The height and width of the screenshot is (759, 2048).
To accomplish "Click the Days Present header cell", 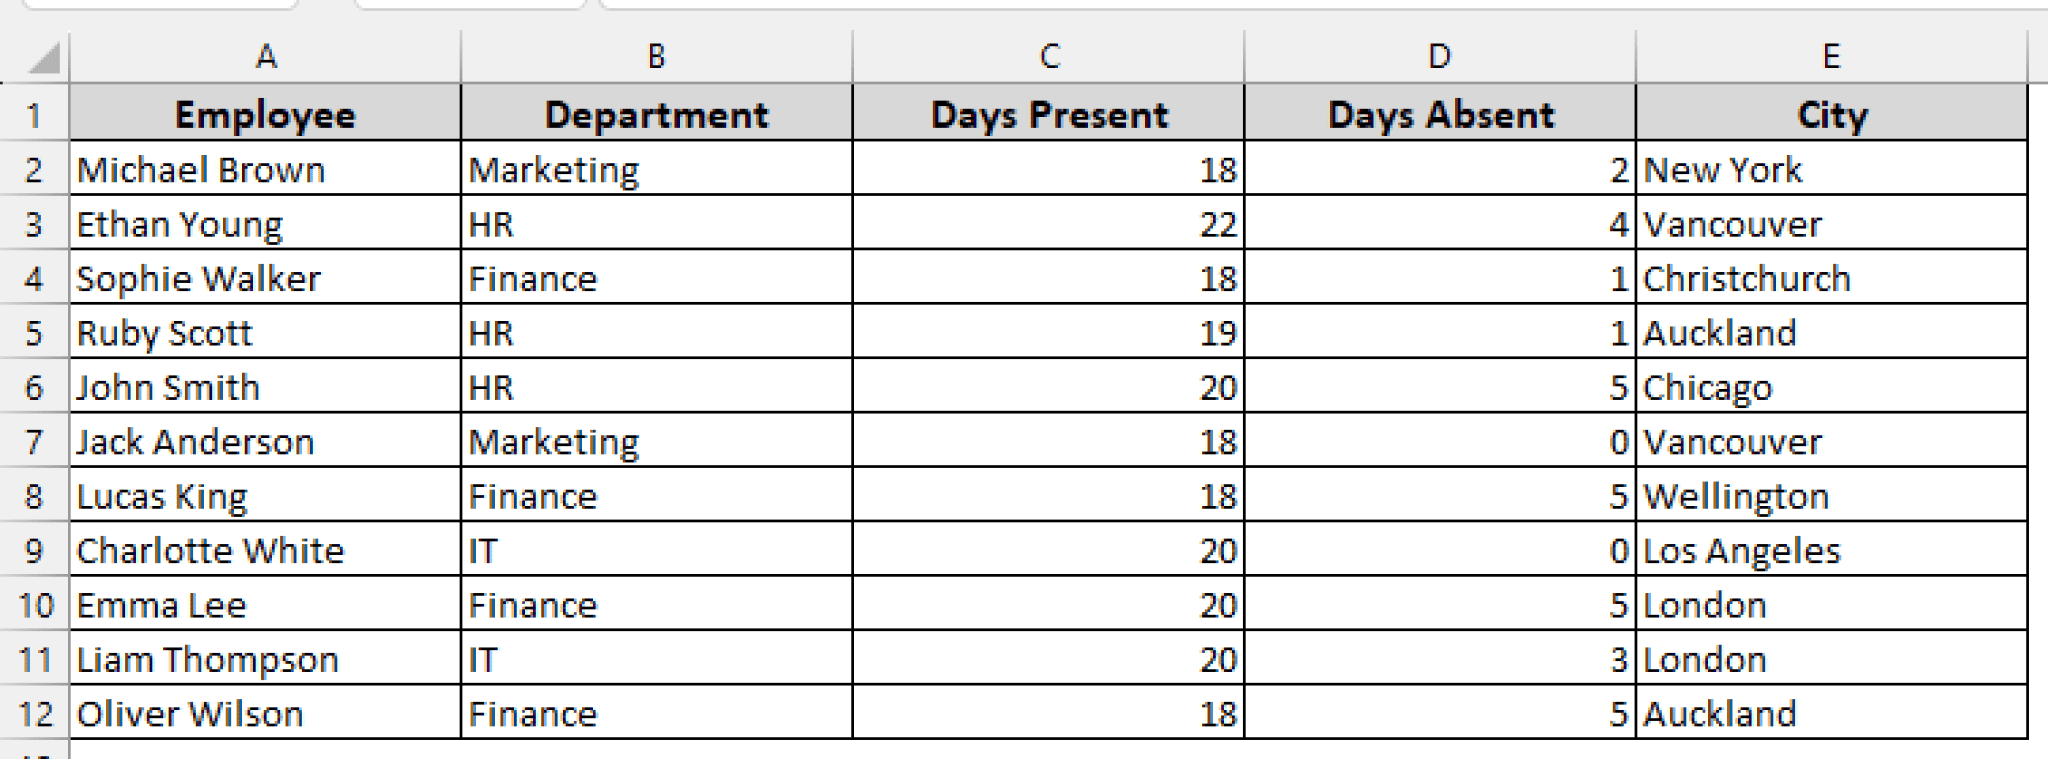I will pos(1048,115).
